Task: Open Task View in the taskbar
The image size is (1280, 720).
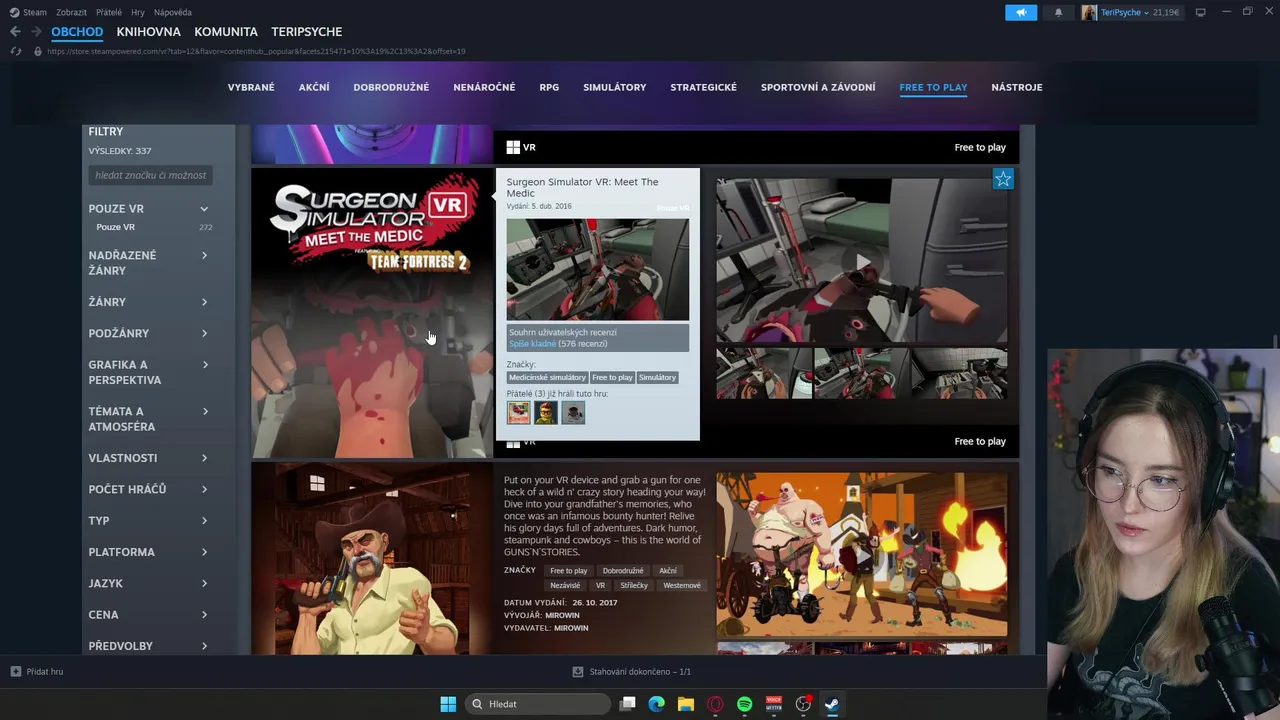Action: 628,704
